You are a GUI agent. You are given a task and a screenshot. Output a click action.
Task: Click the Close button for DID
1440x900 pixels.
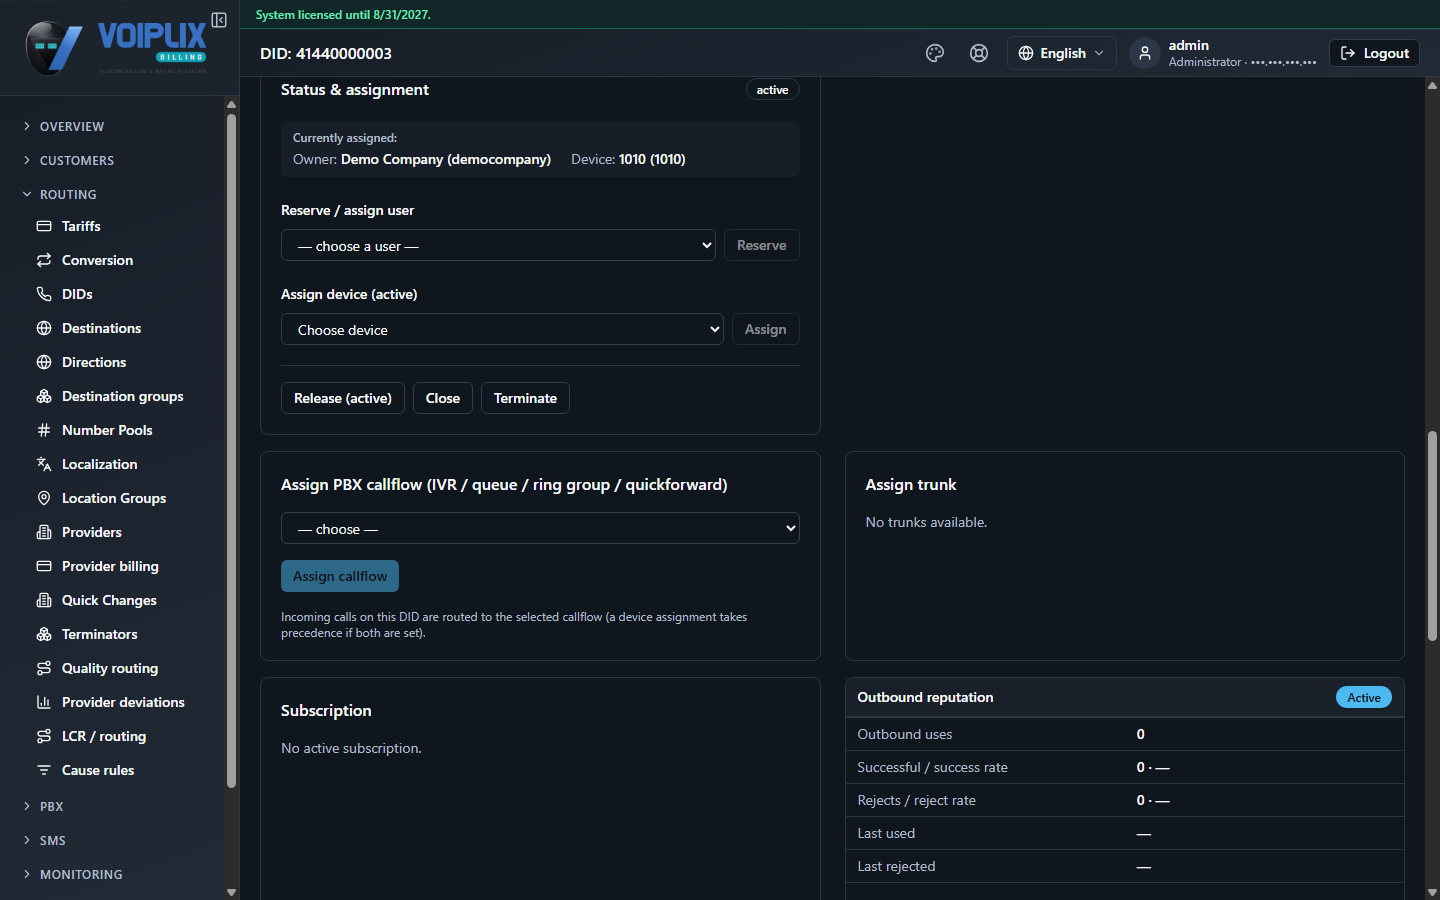[443, 398]
